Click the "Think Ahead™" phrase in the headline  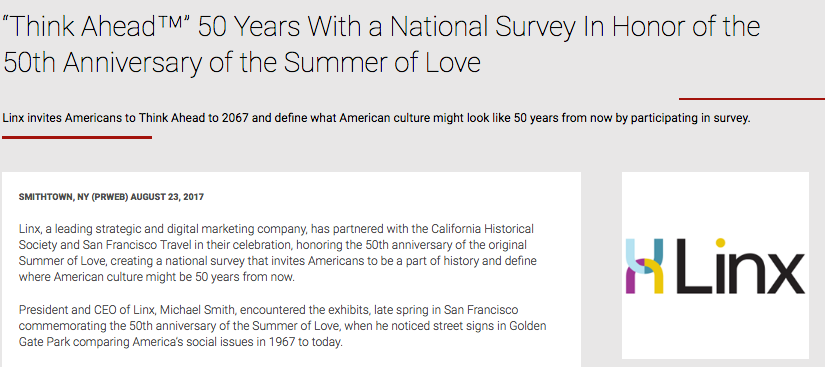(96, 26)
